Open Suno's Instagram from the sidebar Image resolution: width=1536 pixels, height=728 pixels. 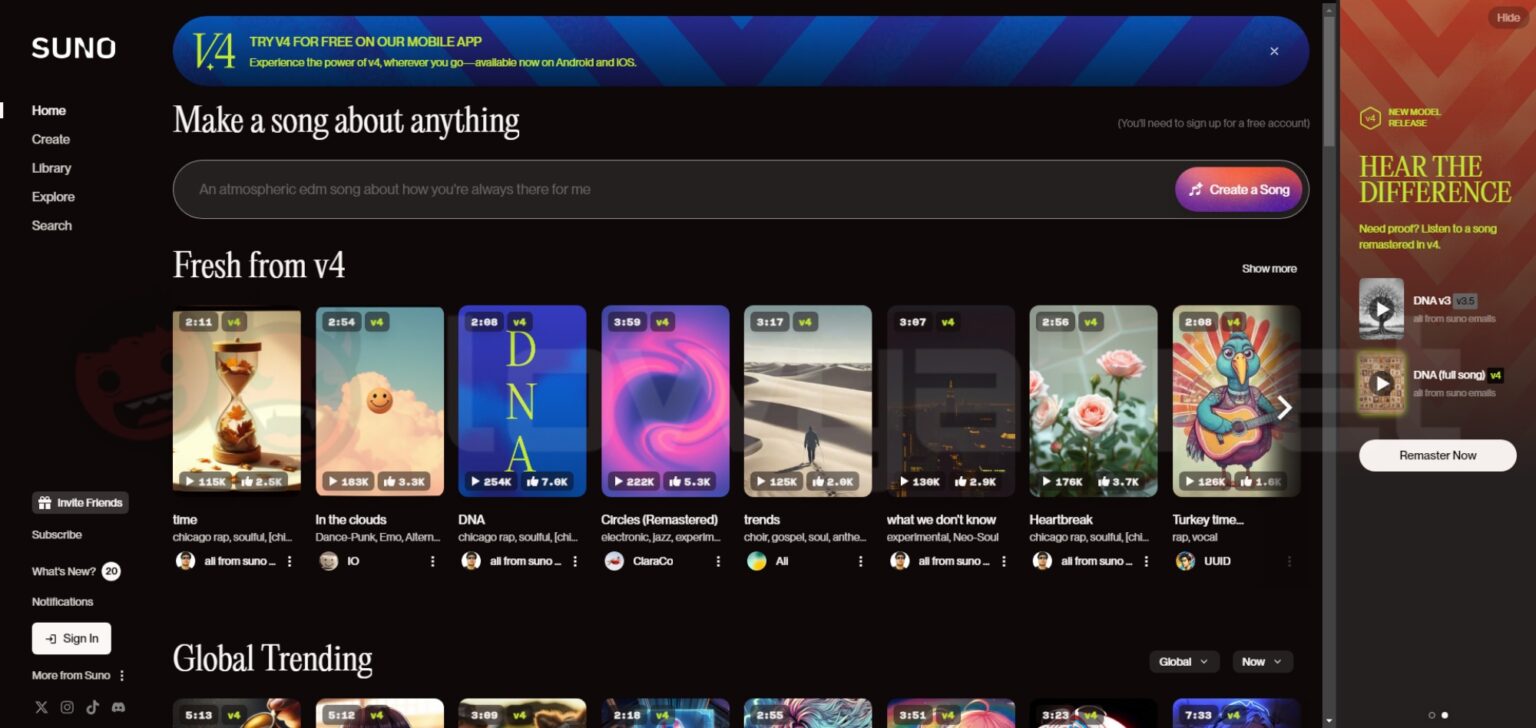pyautogui.click(x=67, y=707)
